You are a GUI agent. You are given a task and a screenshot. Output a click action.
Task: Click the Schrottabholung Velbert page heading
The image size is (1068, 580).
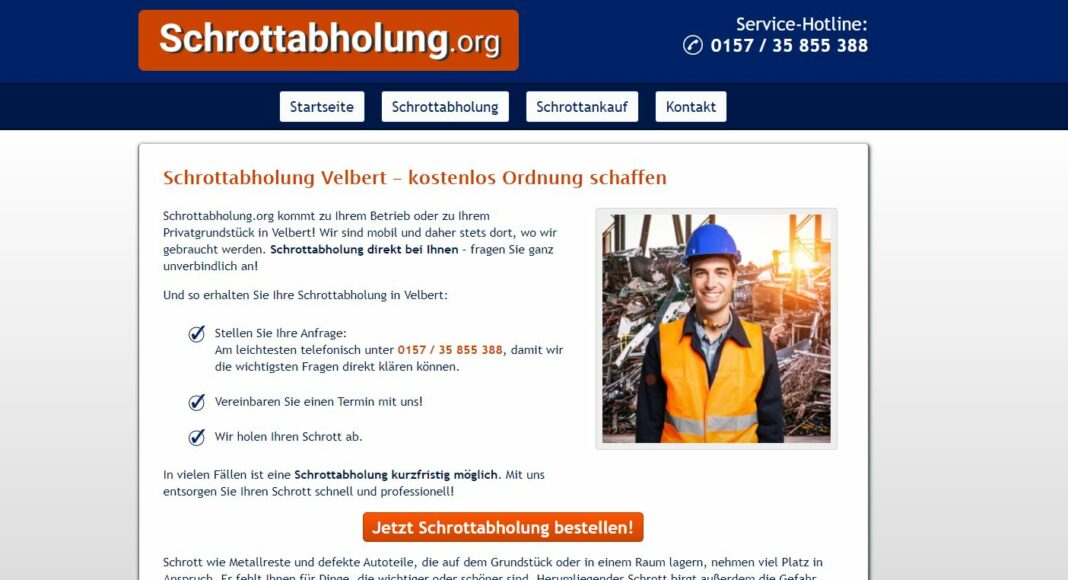[414, 178]
